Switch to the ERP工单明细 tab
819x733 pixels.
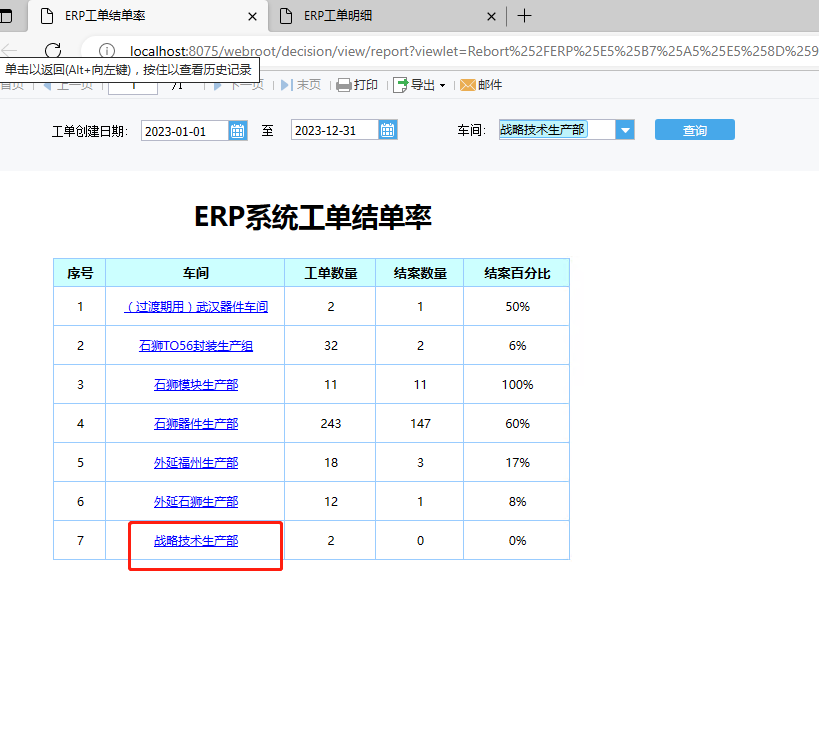point(387,16)
